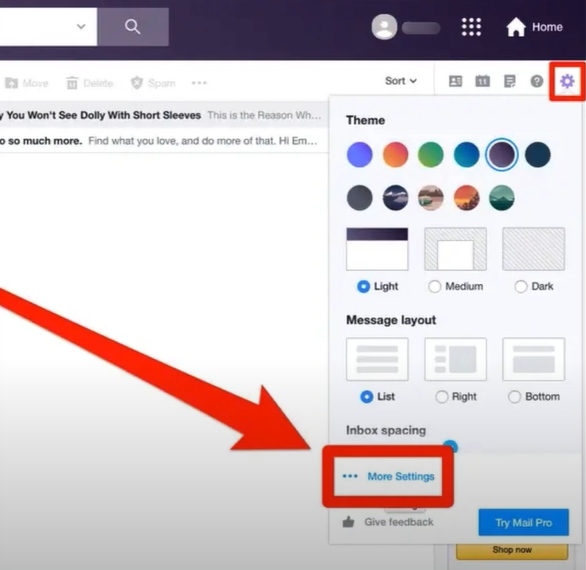Open the apps grid icon

(471, 27)
